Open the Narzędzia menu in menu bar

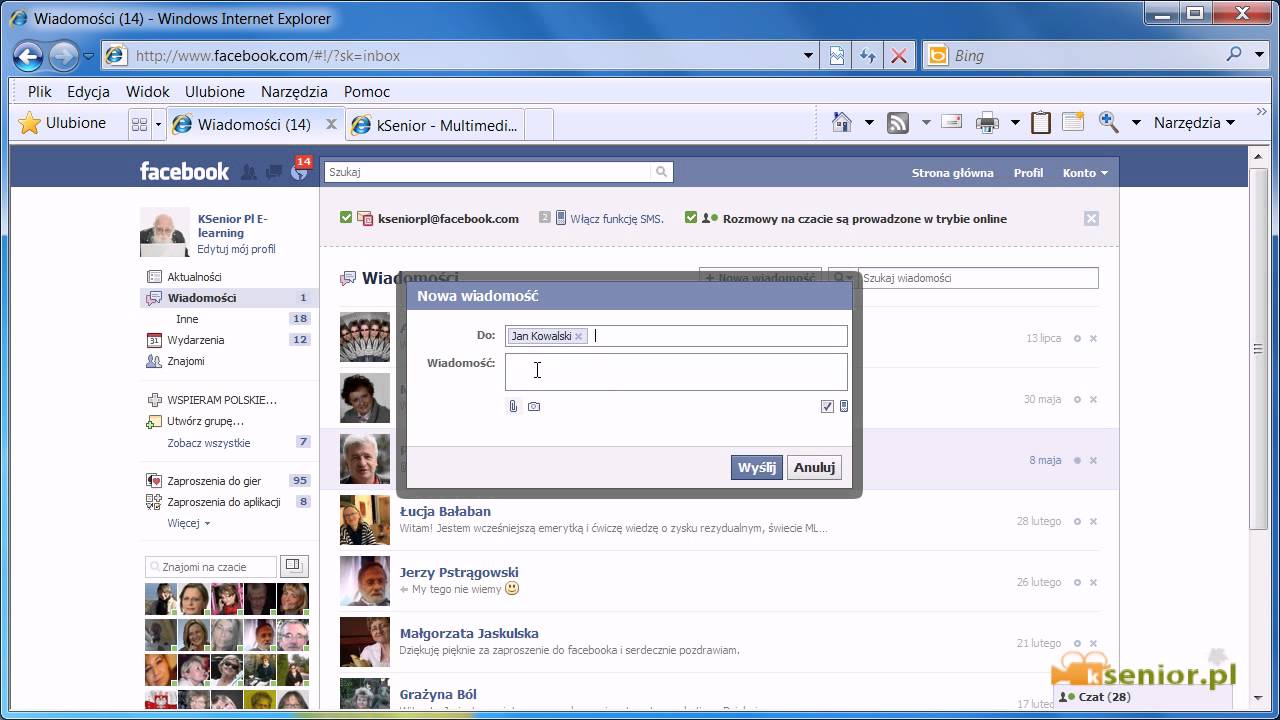[x=295, y=91]
